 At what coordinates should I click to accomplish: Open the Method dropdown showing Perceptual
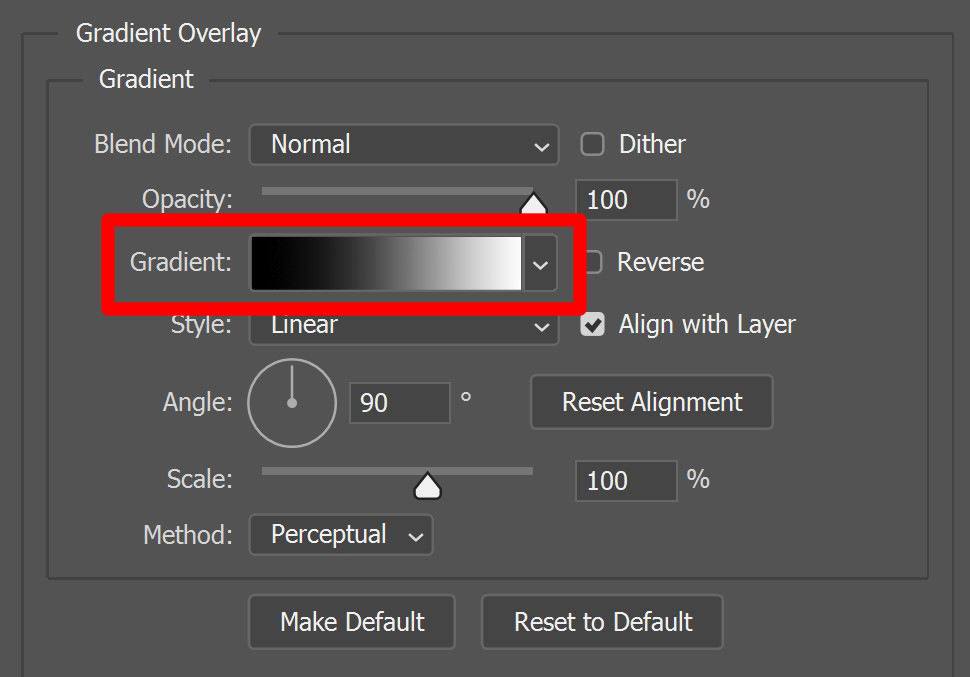click(x=341, y=535)
